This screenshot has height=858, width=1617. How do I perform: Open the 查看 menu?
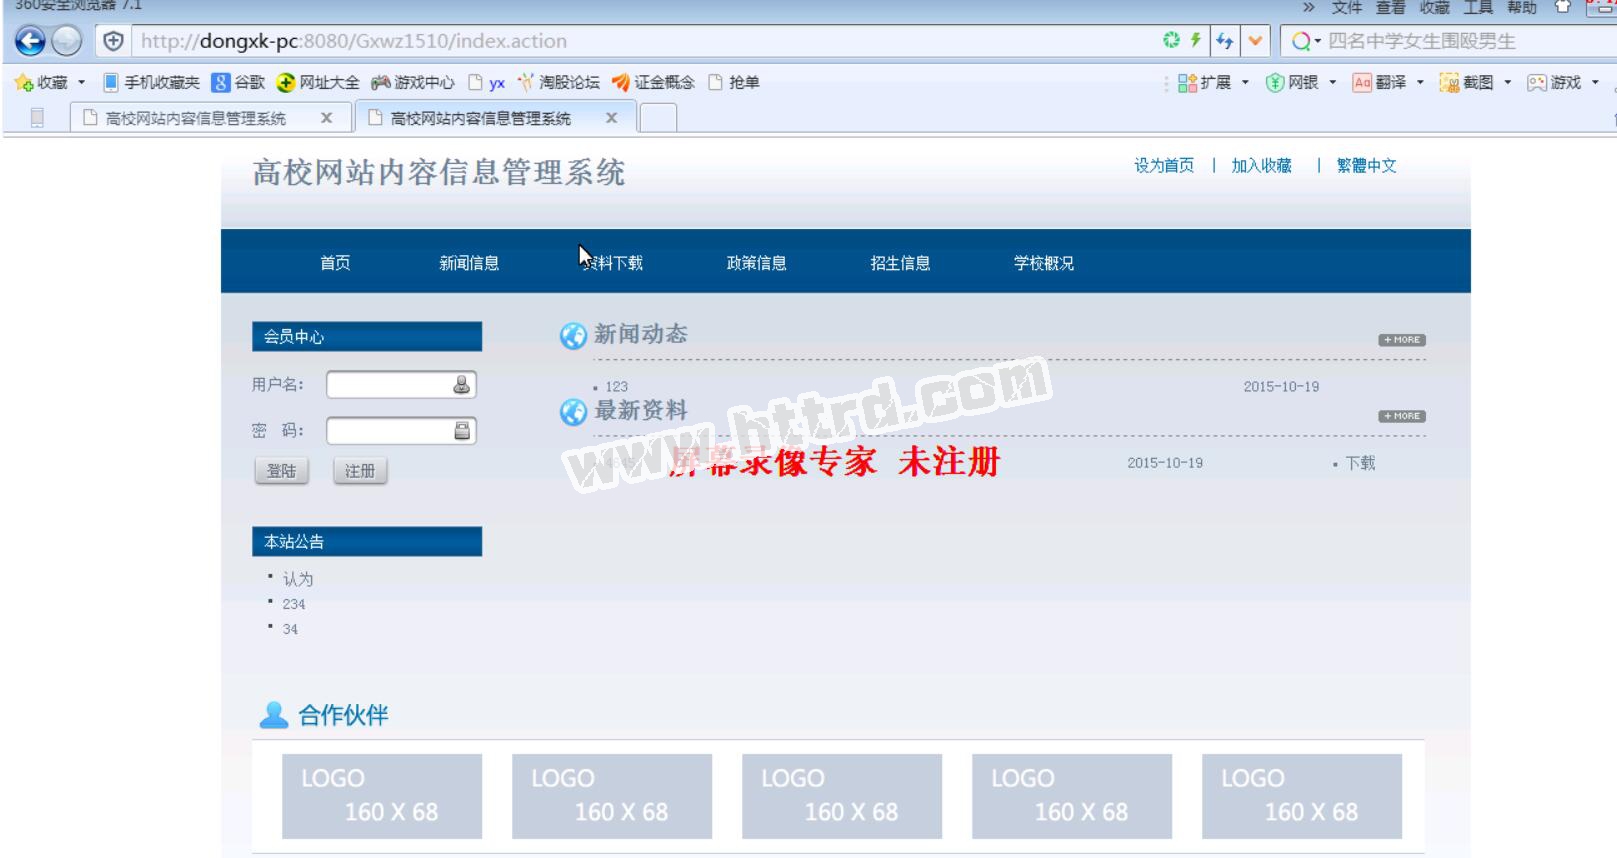click(1390, 7)
